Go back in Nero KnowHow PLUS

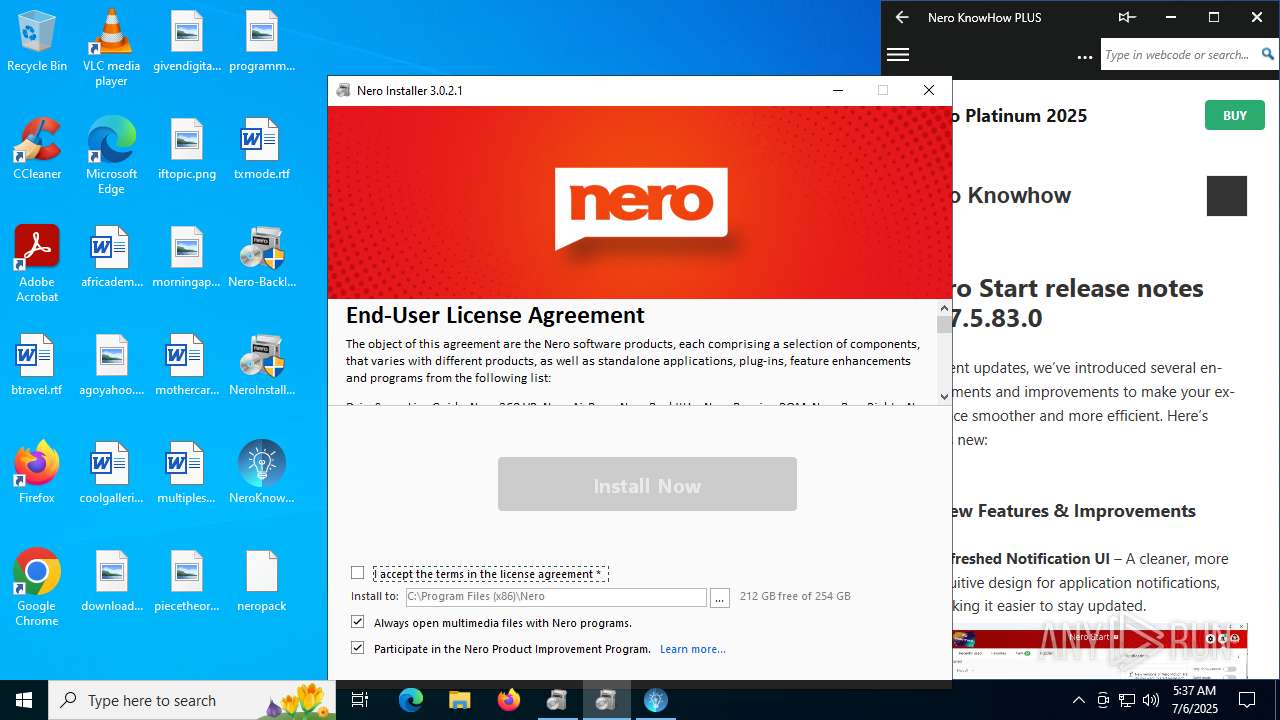902,17
